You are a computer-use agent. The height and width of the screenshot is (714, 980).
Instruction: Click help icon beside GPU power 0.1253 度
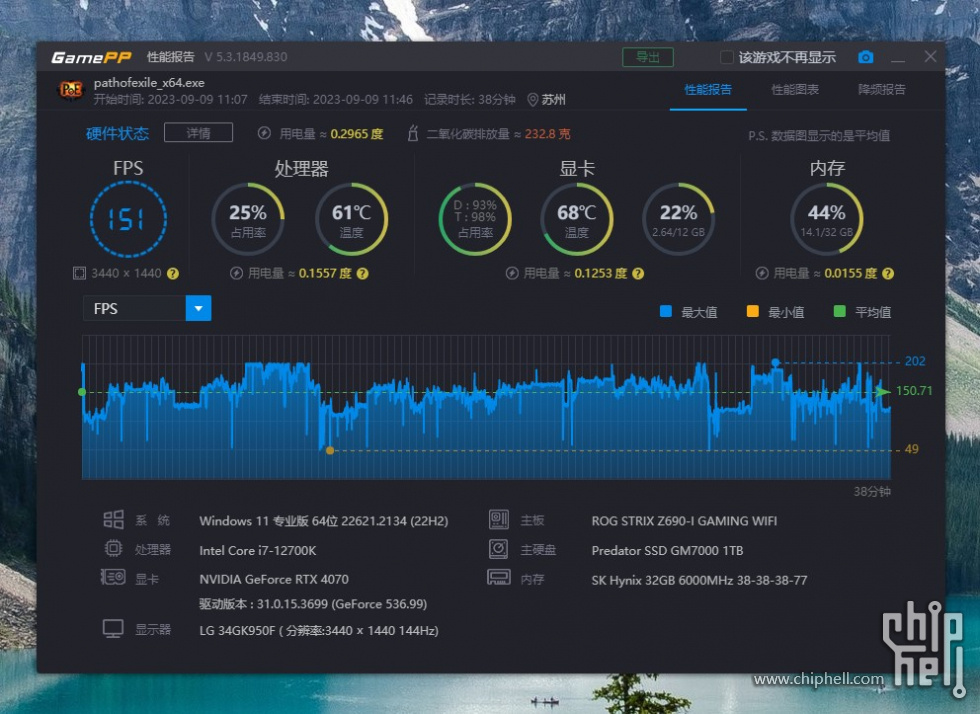pos(638,274)
